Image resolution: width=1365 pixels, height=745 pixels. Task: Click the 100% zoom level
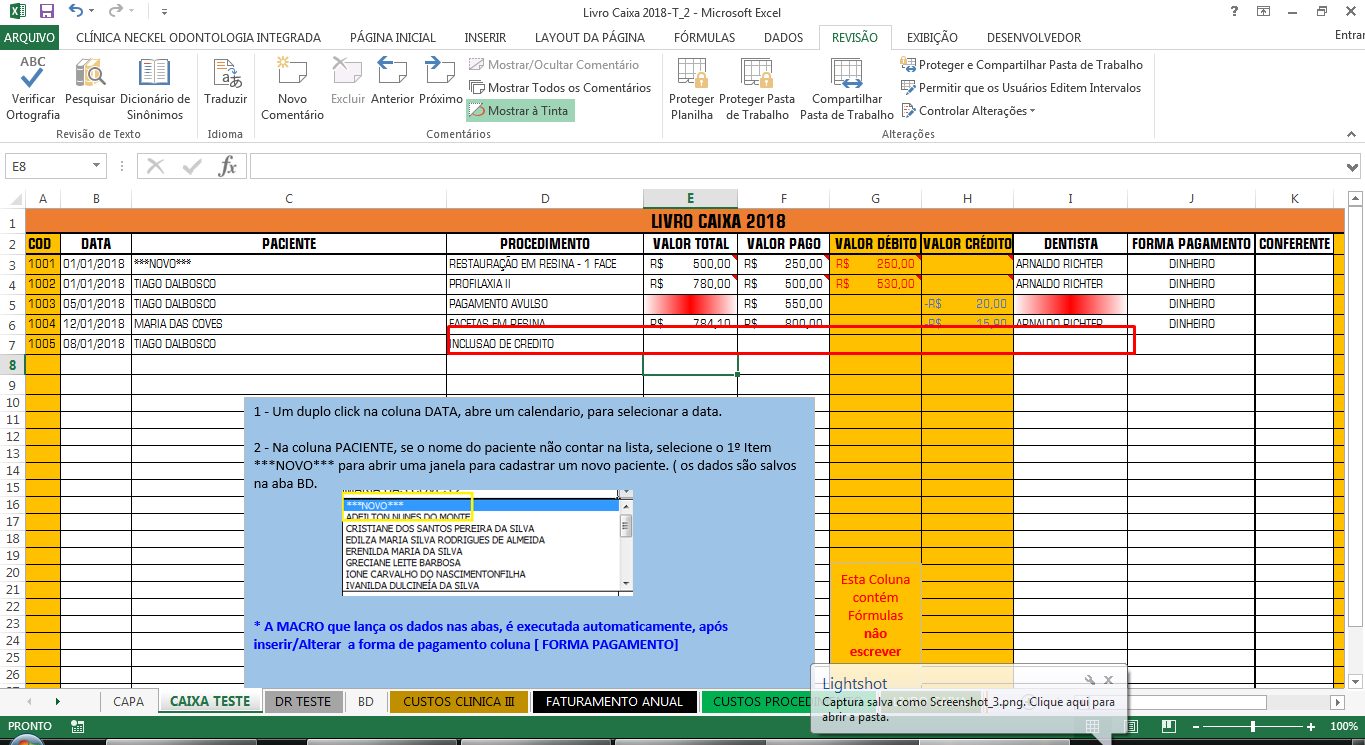pos(1344,727)
